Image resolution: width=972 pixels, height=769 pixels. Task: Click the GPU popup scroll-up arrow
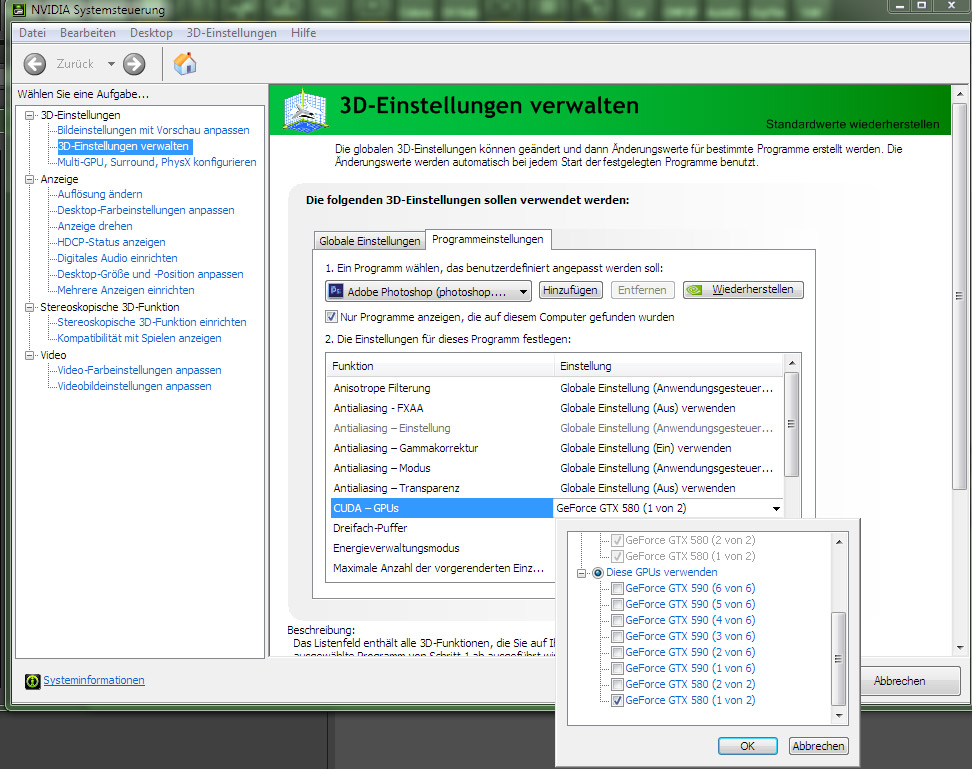838,542
